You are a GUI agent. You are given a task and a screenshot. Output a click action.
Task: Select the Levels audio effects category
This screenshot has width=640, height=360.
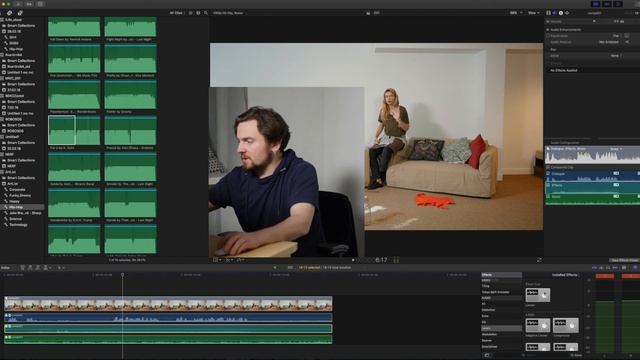(x=502, y=329)
